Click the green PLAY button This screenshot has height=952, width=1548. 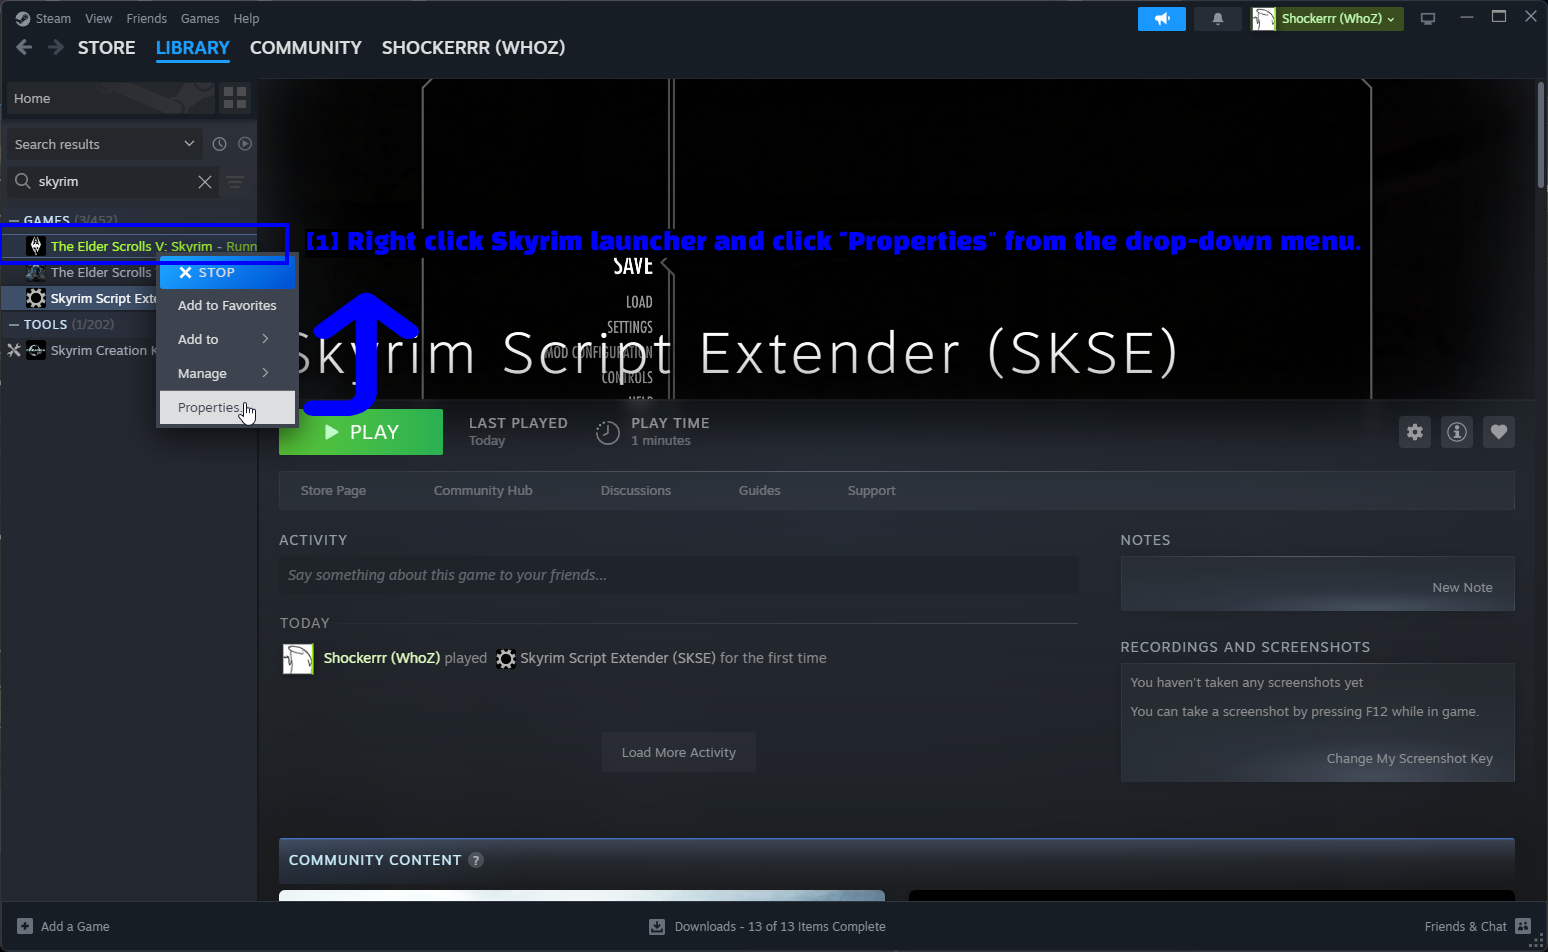(x=361, y=433)
